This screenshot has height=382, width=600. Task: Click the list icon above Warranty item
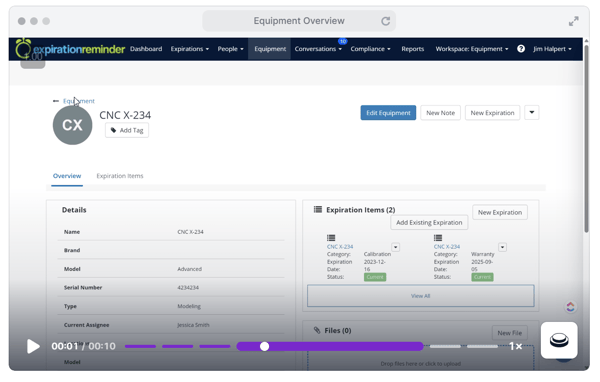coord(438,238)
